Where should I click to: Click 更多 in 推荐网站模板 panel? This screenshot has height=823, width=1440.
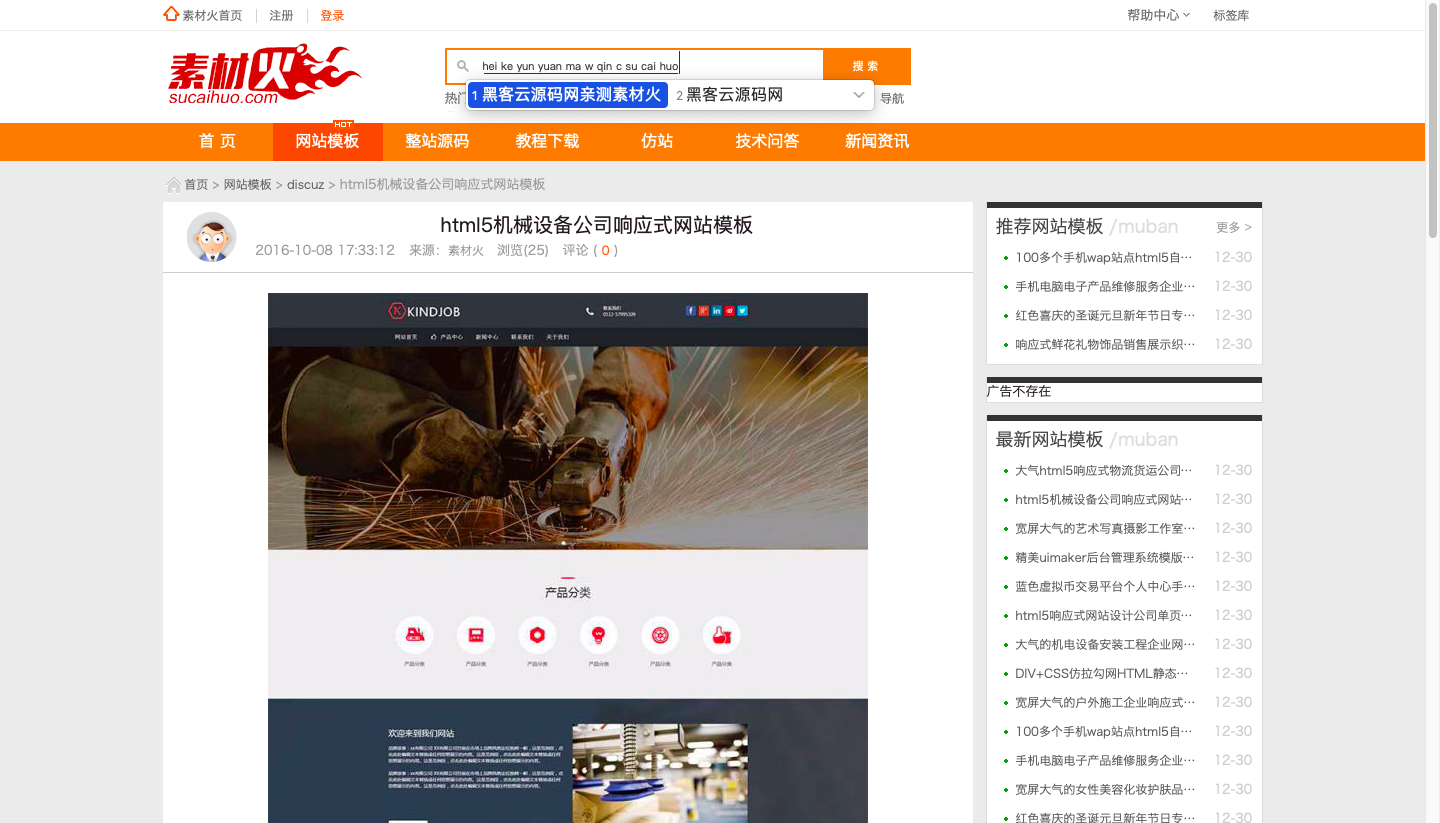pyautogui.click(x=1233, y=227)
